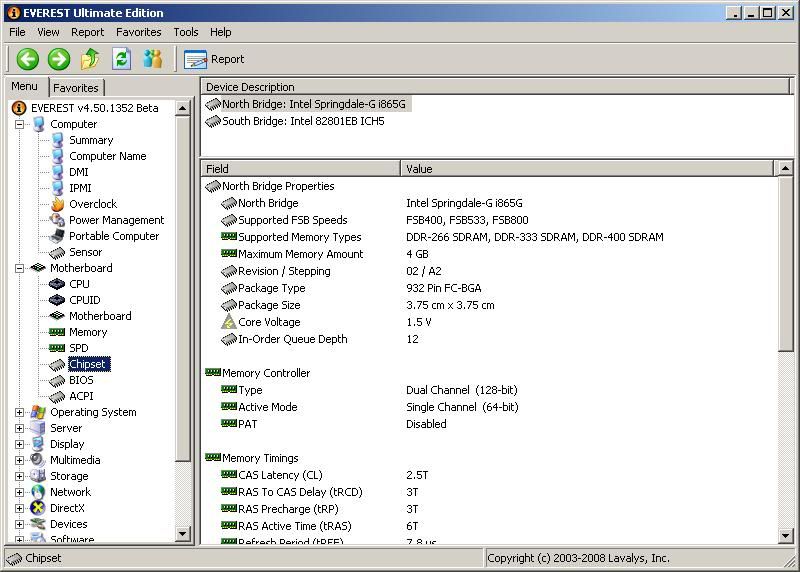Expand the Devices tree node

(19, 524)
